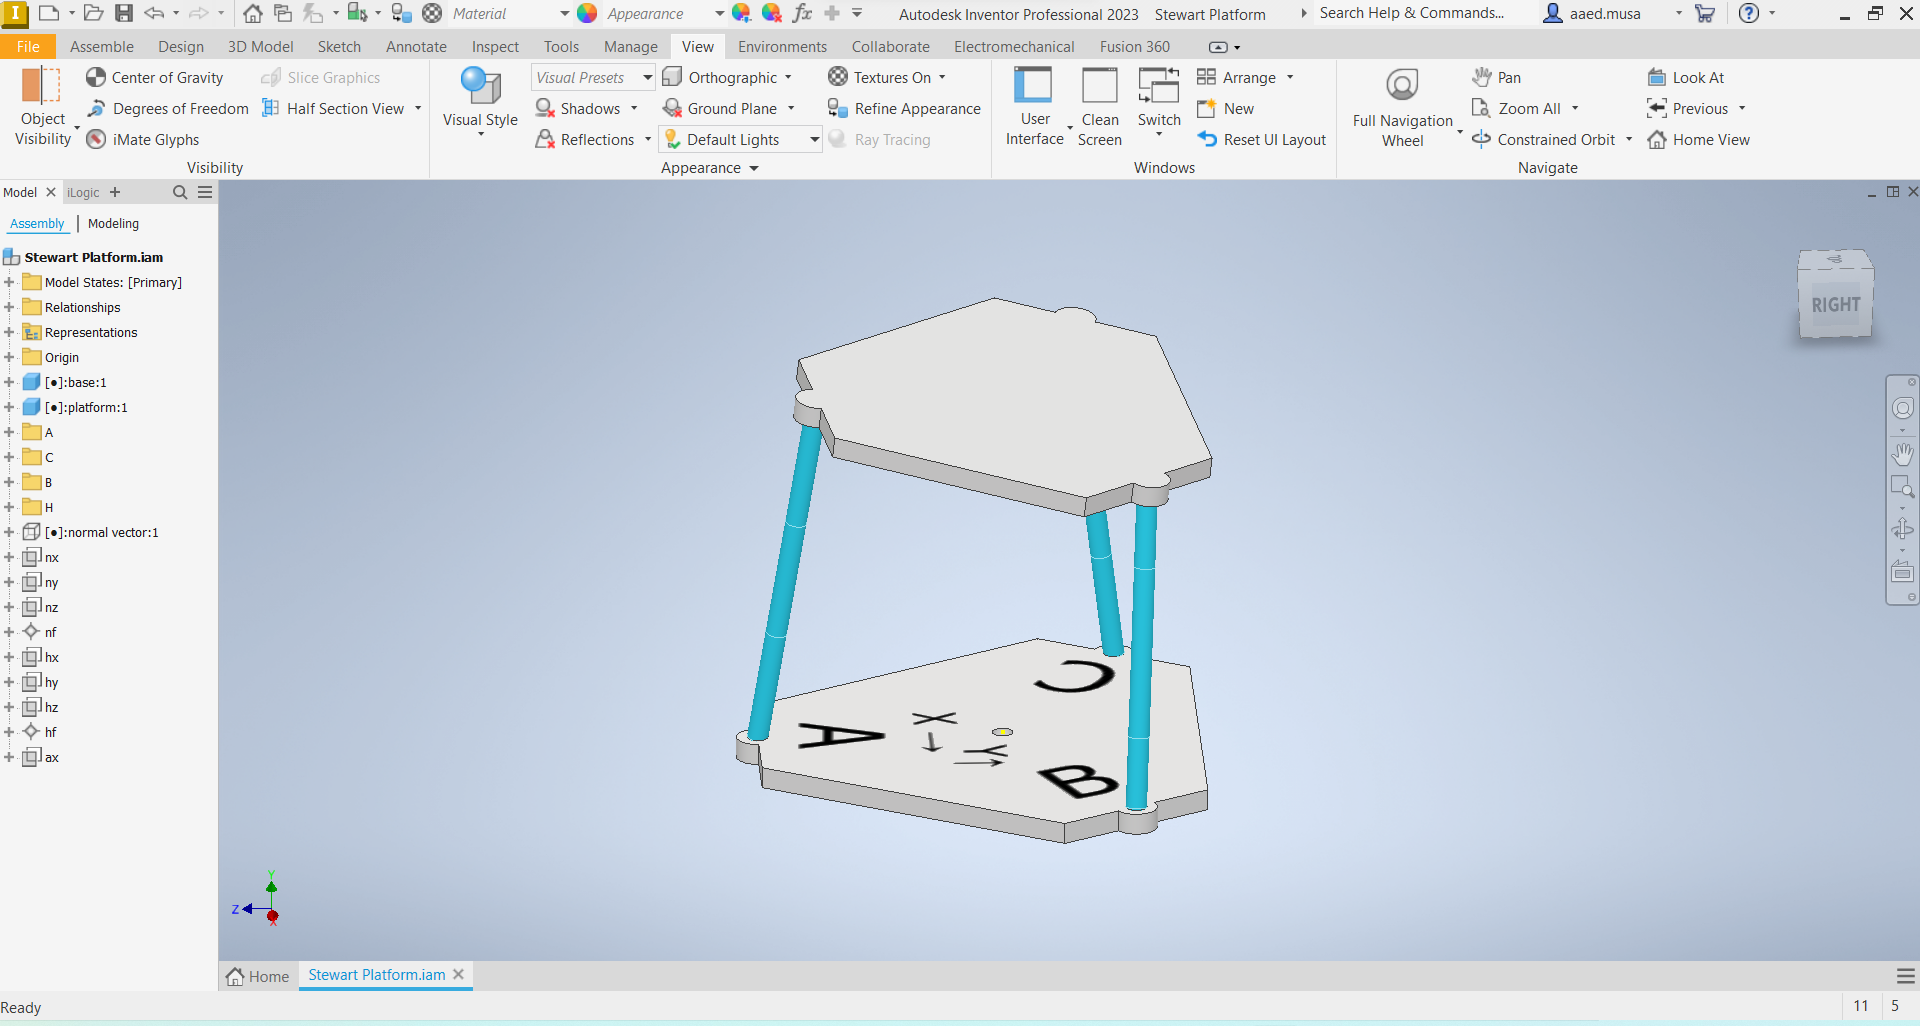The height and width of the screenshot is (1026, 1920).
Task: Toggle Shadows on the model
Action: (x=586, y=108)
